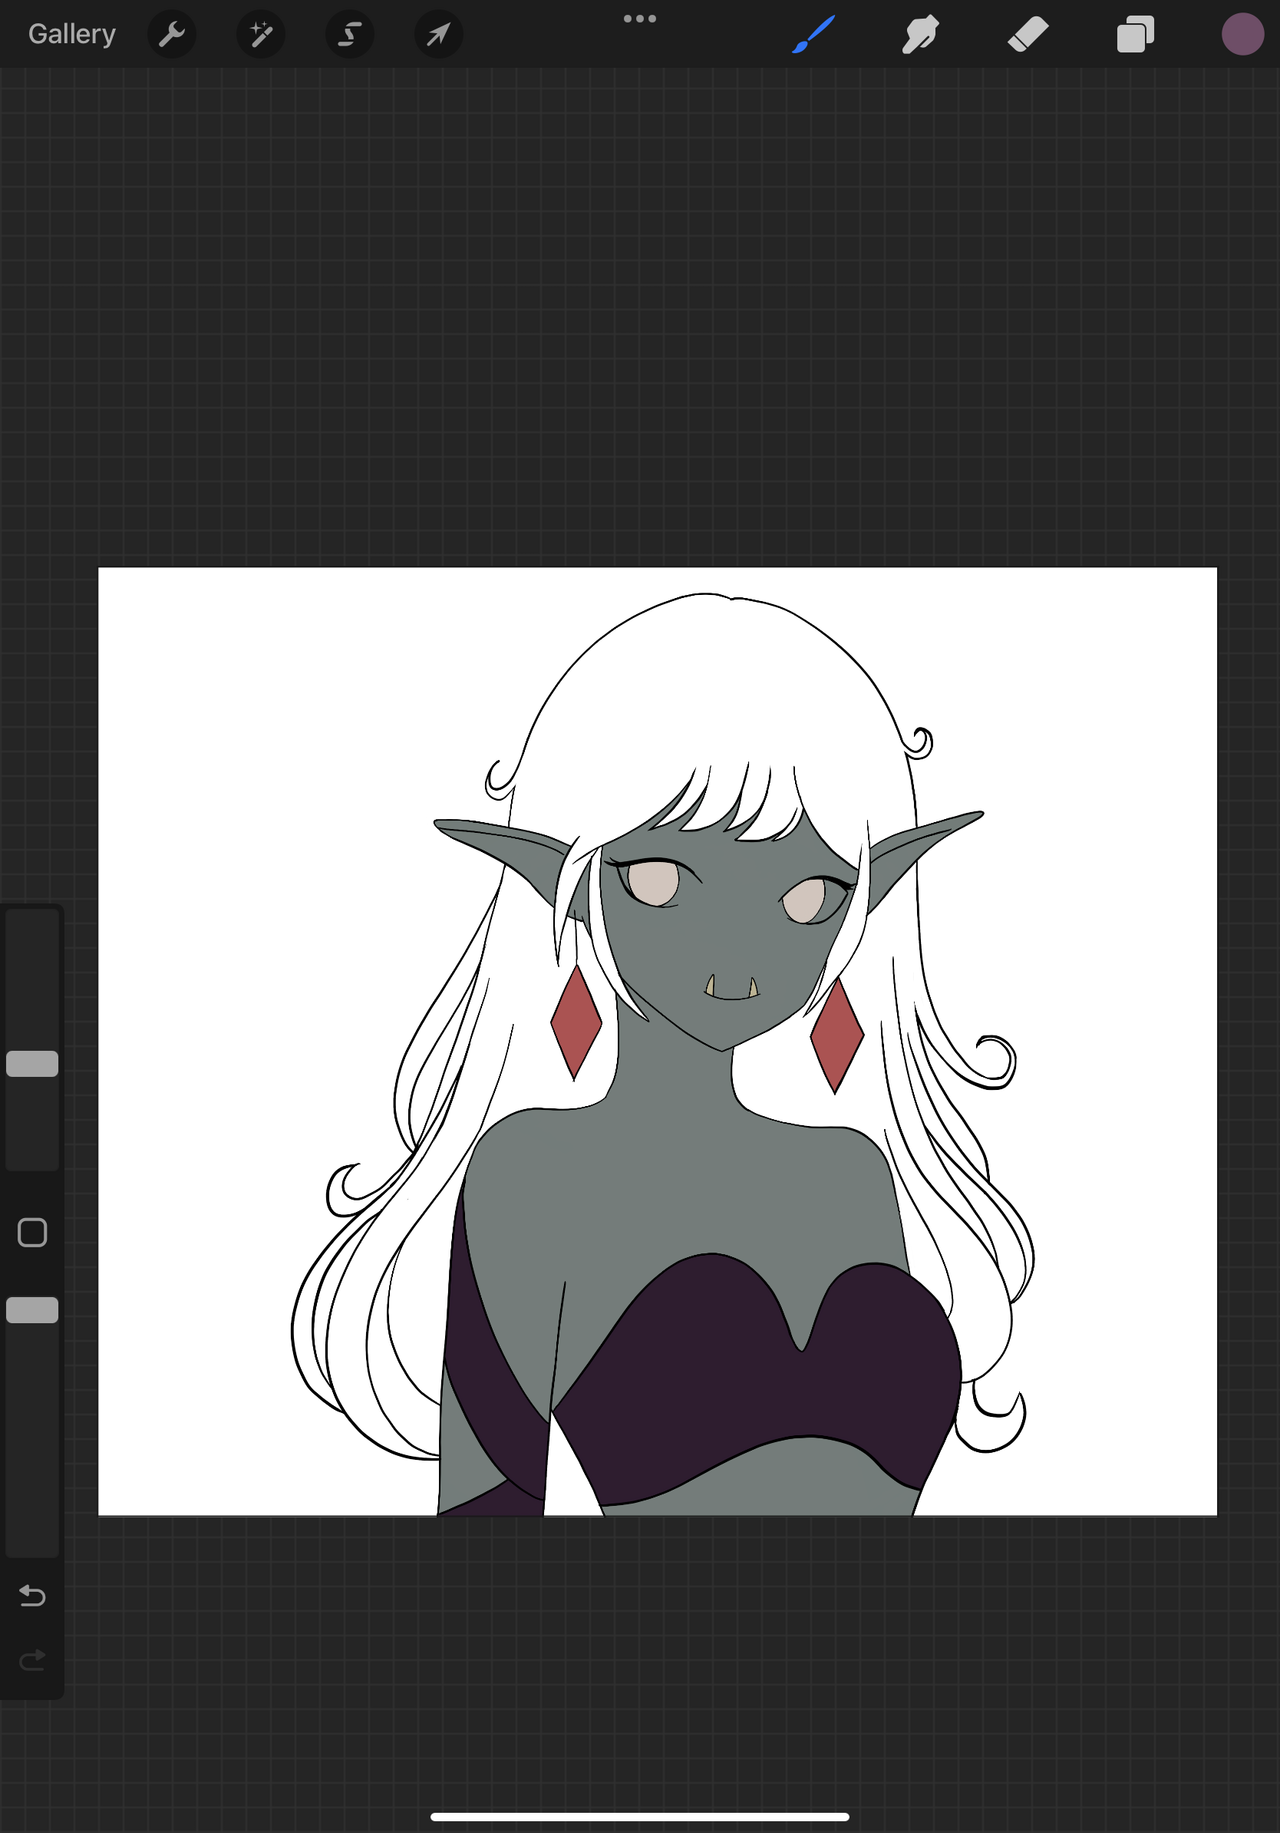Redo the last undone action

32,1661
